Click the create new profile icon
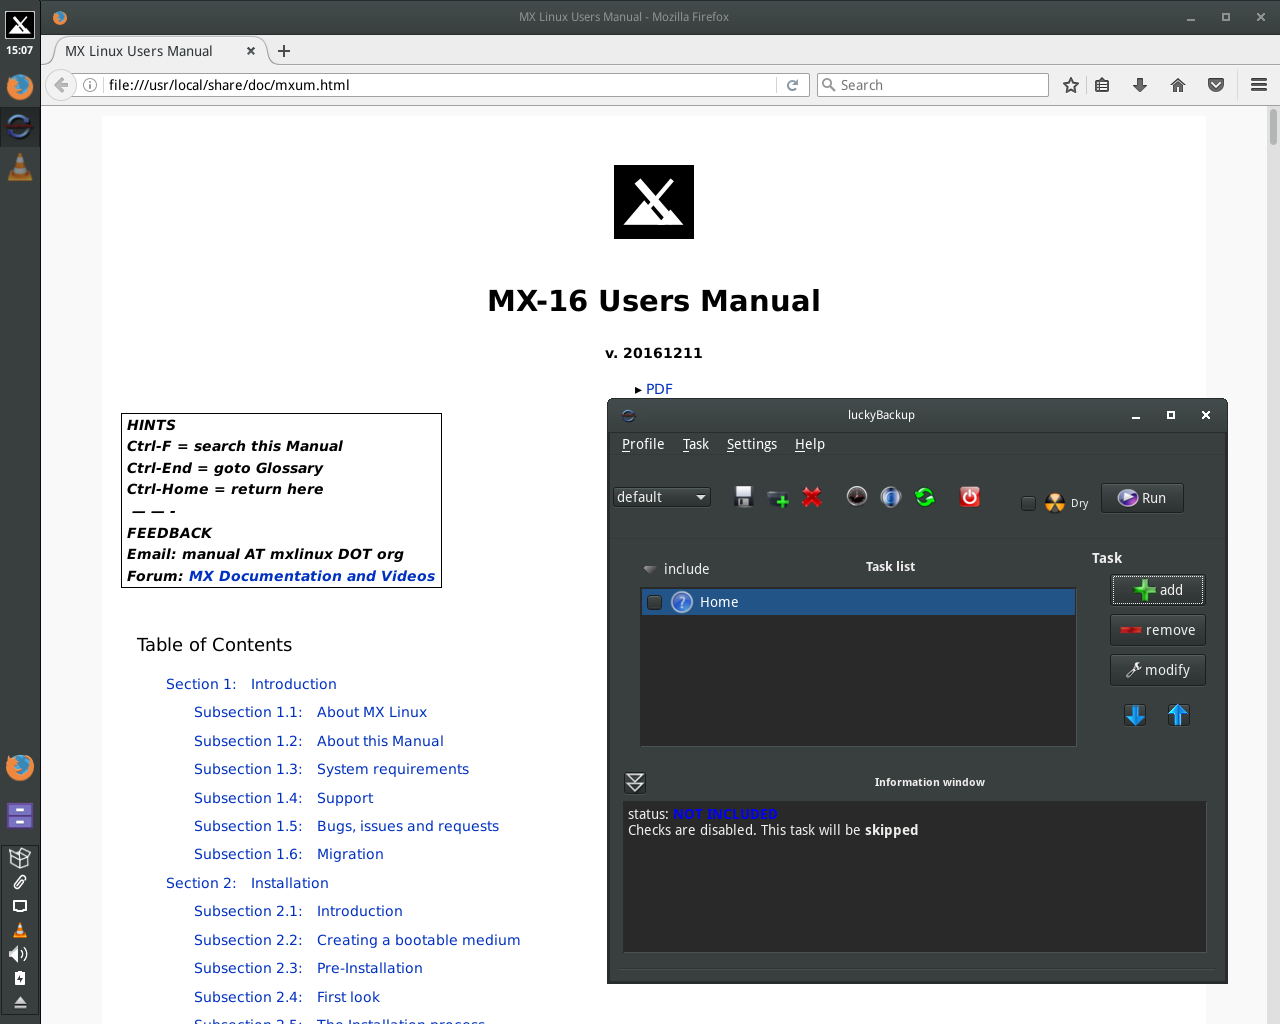Viewport: 1280px width, 1024px height. pyautogui.click(x=778, y=497)
